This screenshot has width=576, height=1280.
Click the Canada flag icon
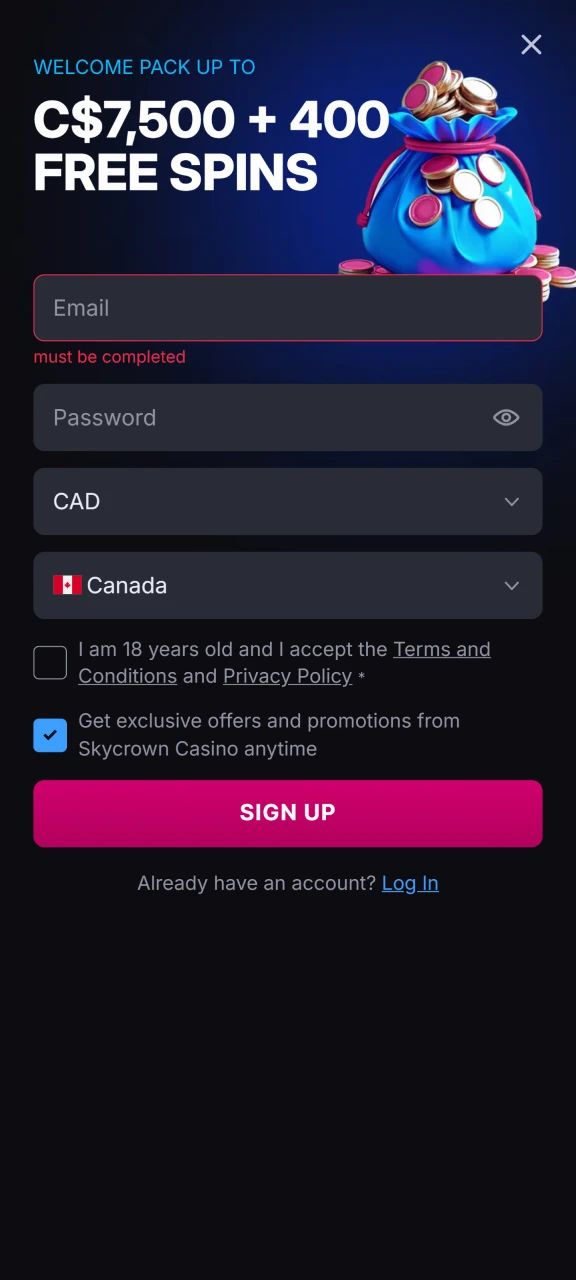click(x=66, y=585)
